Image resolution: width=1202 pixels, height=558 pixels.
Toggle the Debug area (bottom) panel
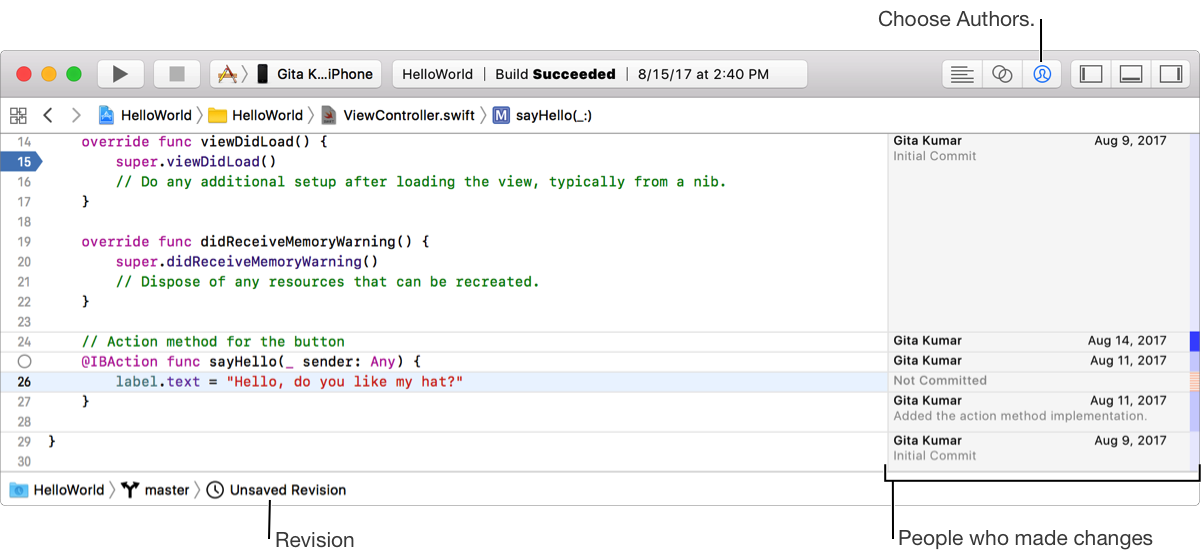point(1131,74)
